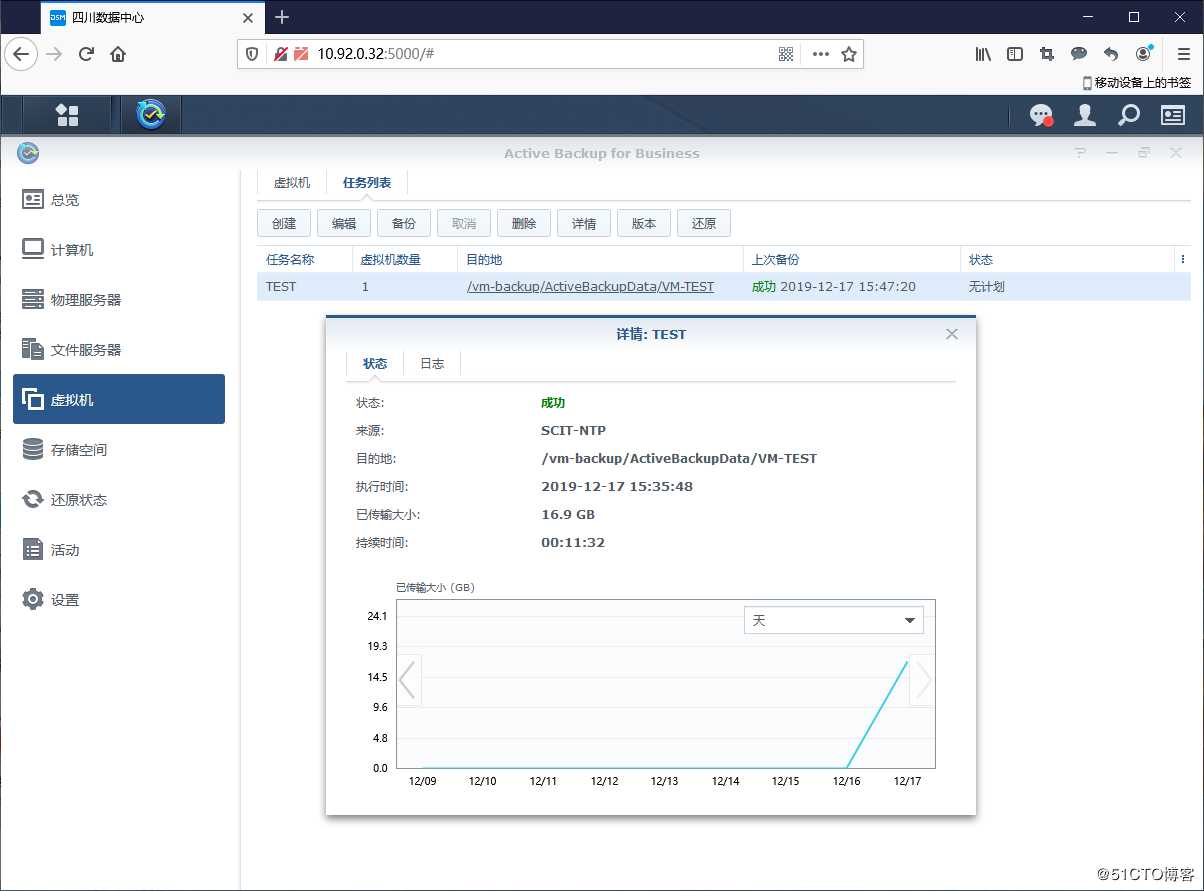
Task: Open the Firefox library icon
Action: 983,54
